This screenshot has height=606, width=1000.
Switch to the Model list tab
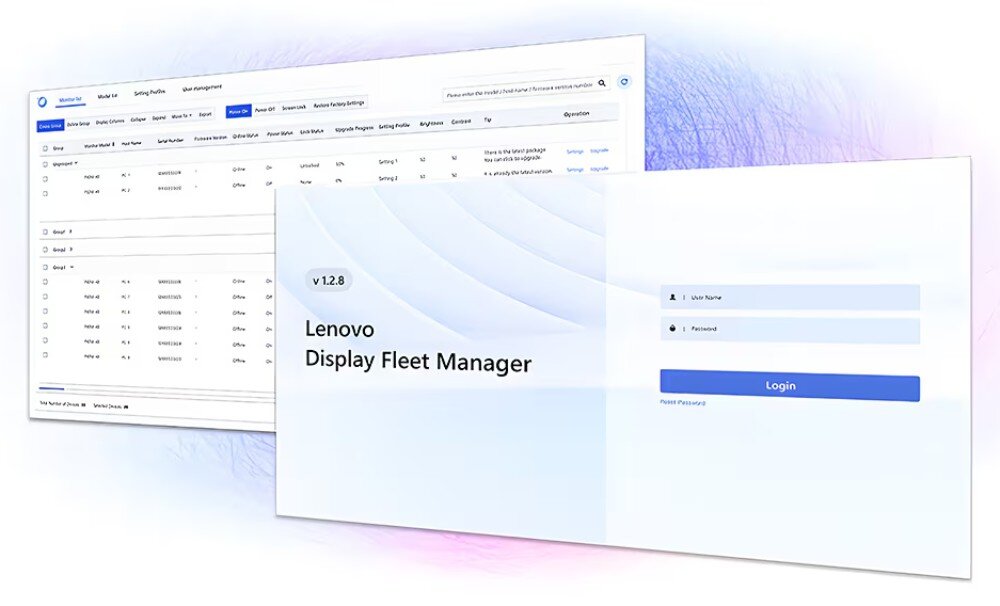(x=107, y=96)
